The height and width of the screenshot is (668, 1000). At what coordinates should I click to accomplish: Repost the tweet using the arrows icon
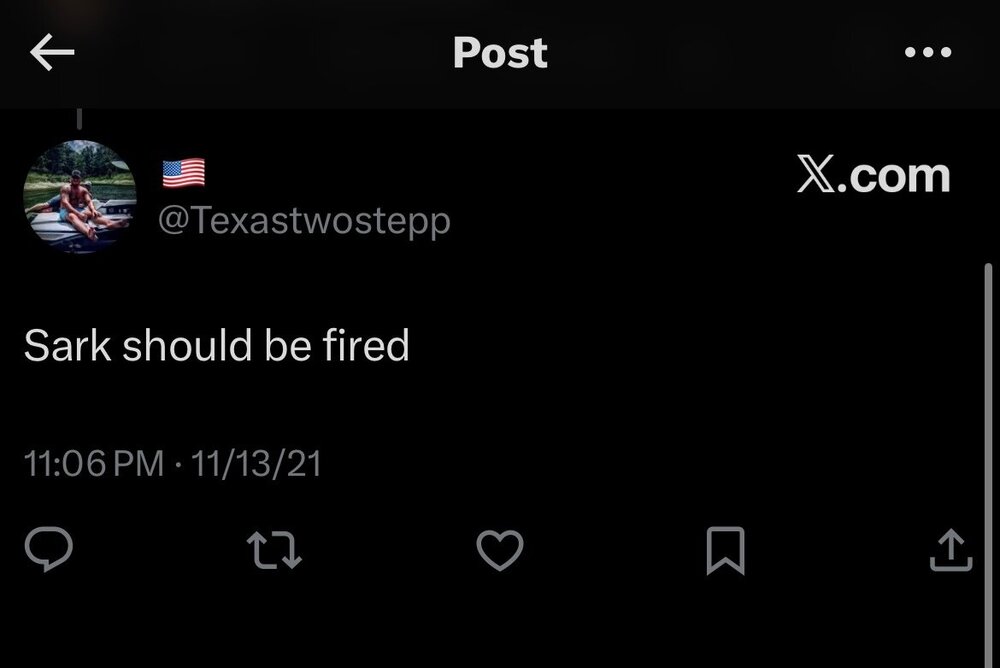point(275,550)
